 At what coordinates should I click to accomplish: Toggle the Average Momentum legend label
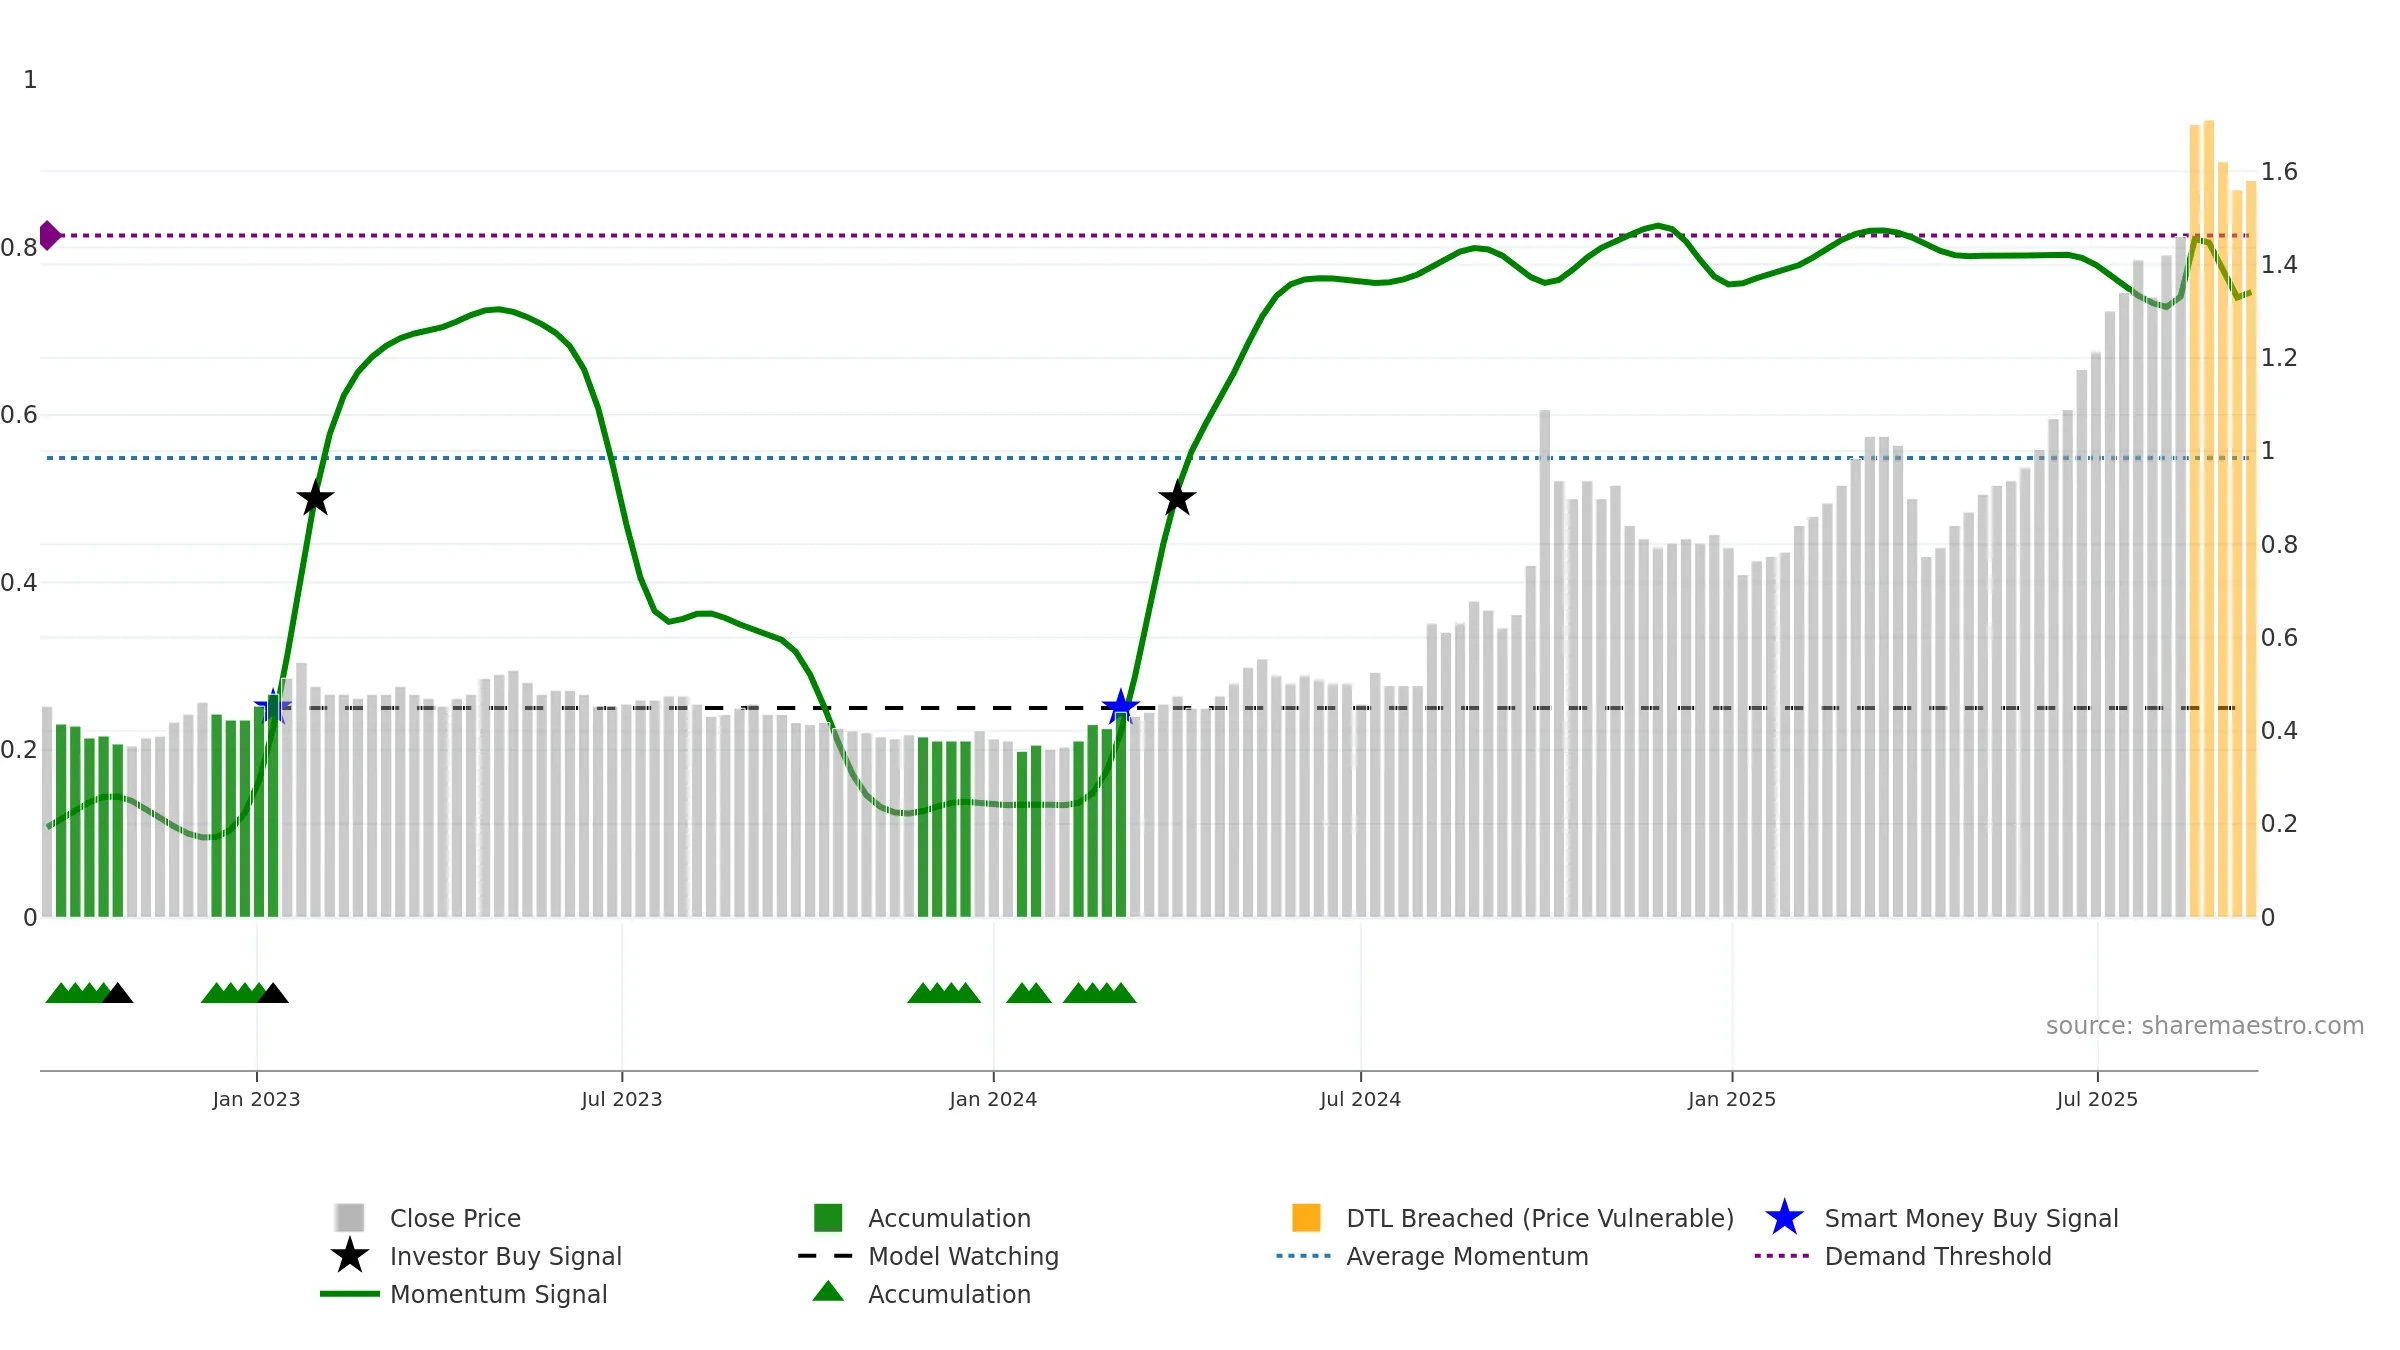point(1467,1256)
